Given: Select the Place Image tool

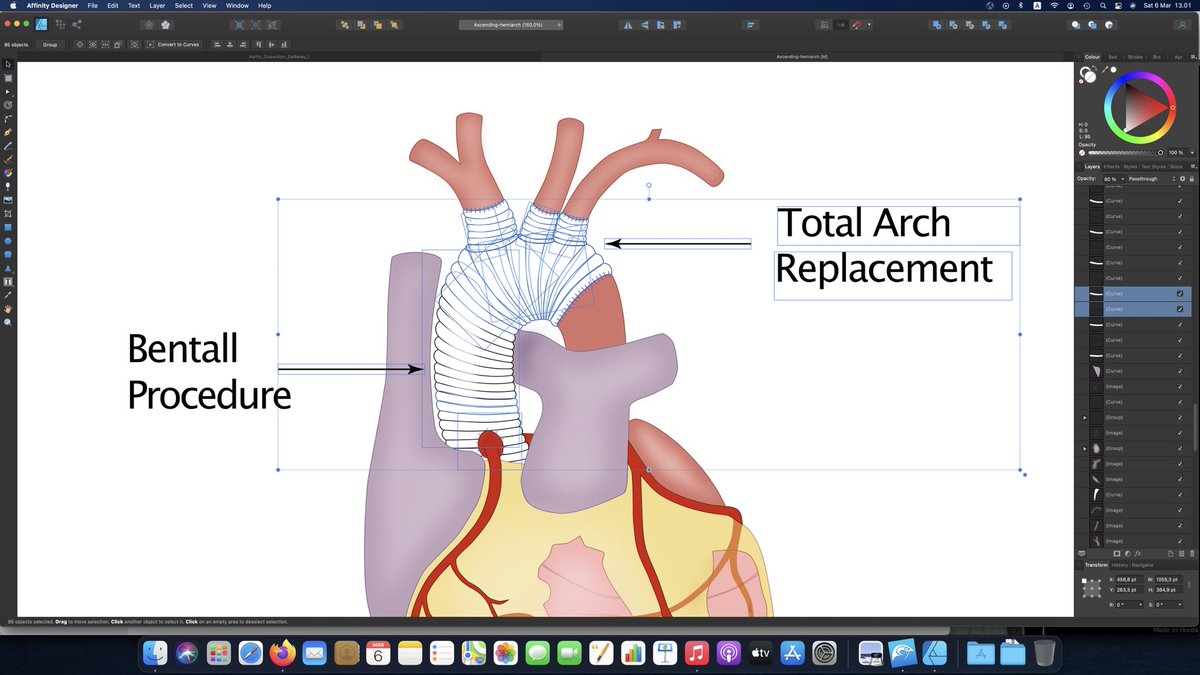Looking at the screenshot, I should 8,200.
